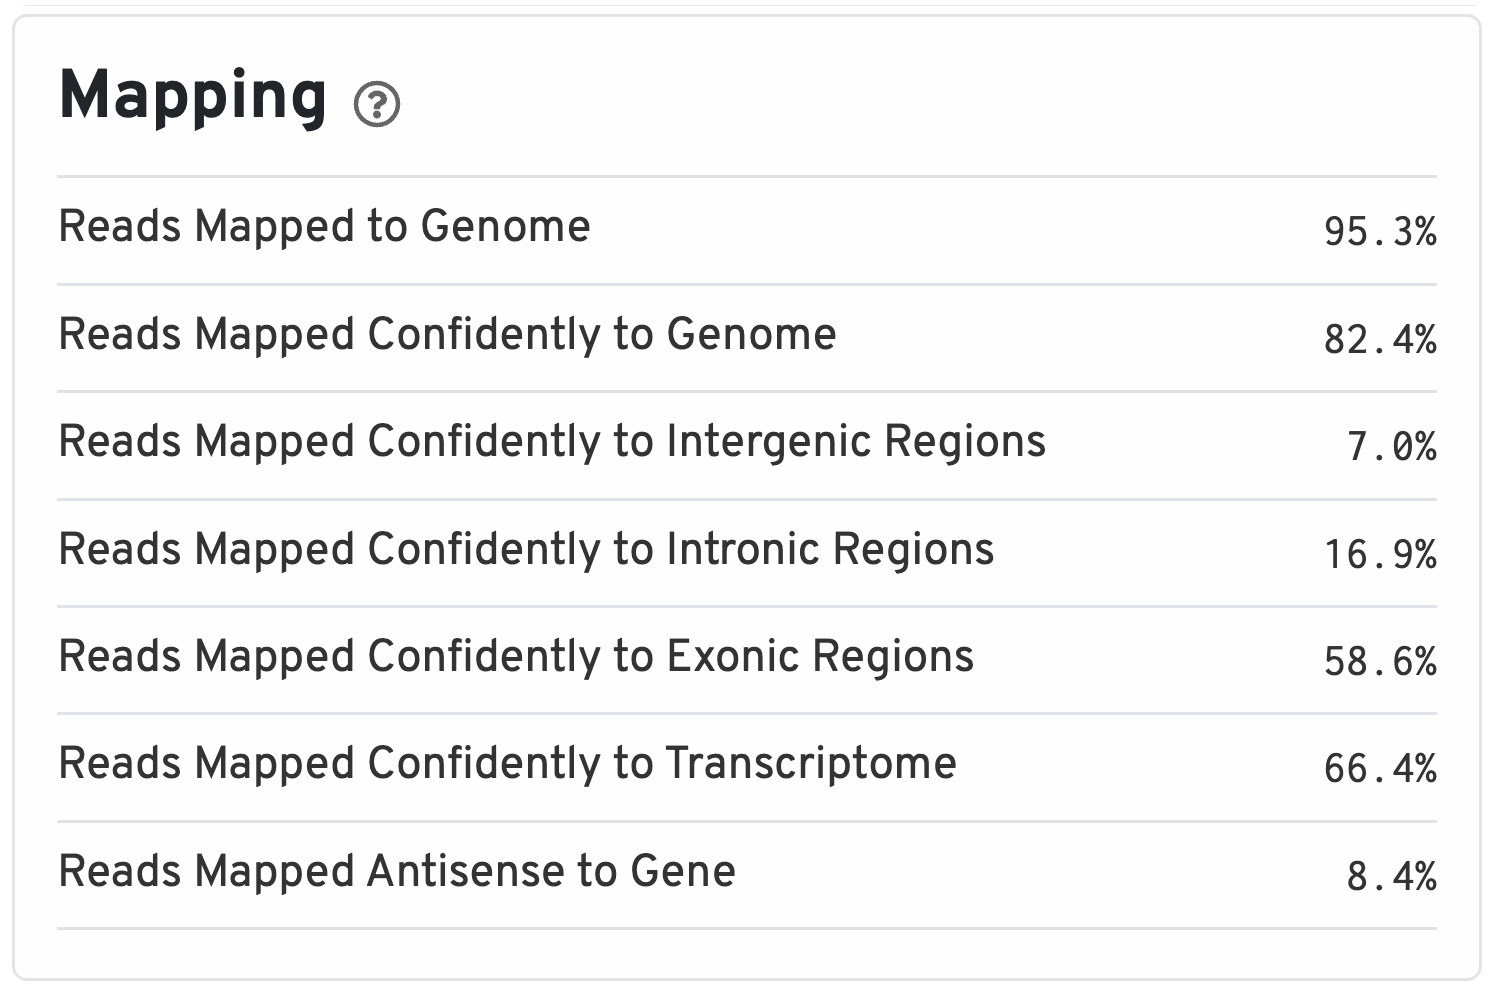Click the Mapping section heading
1496x996 pixels.
193,97
